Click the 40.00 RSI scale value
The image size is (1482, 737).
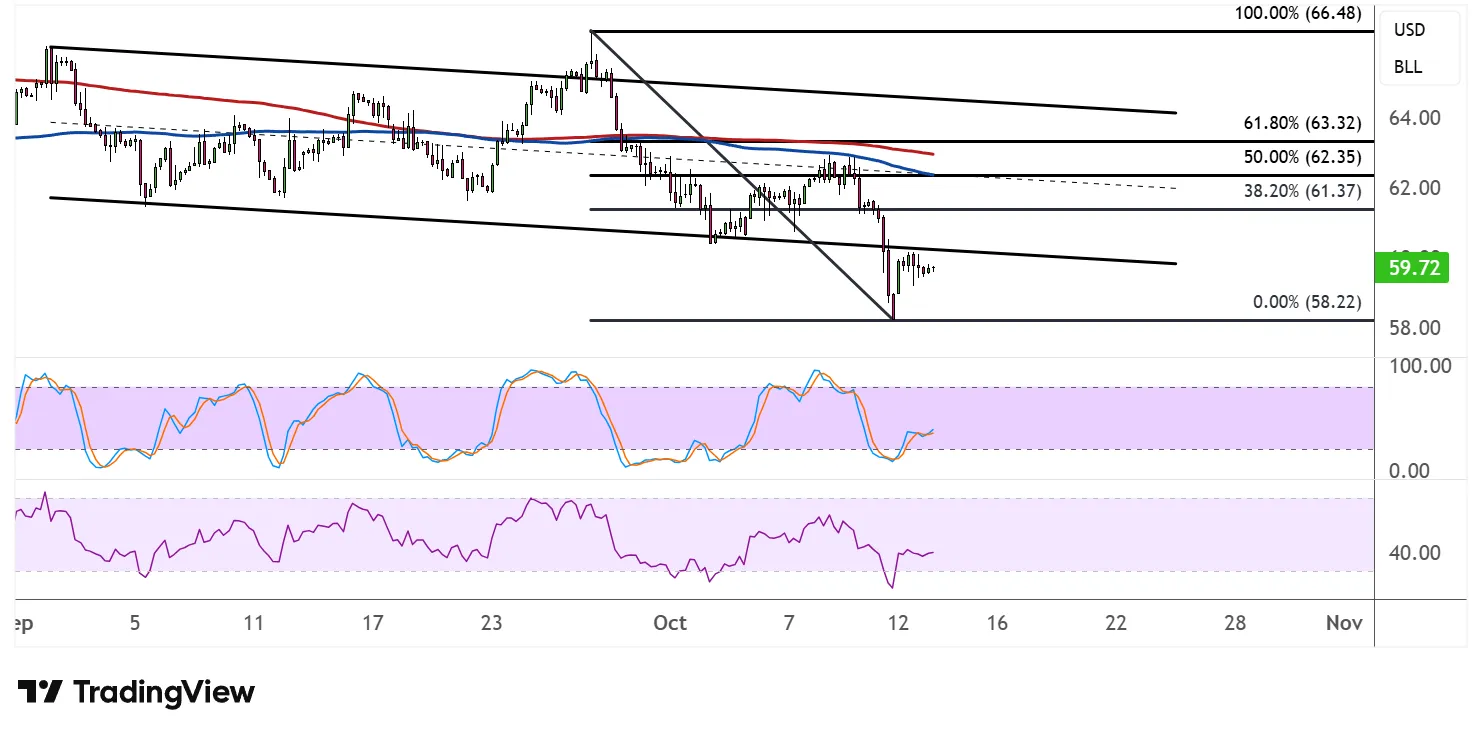coord(1415,553)
